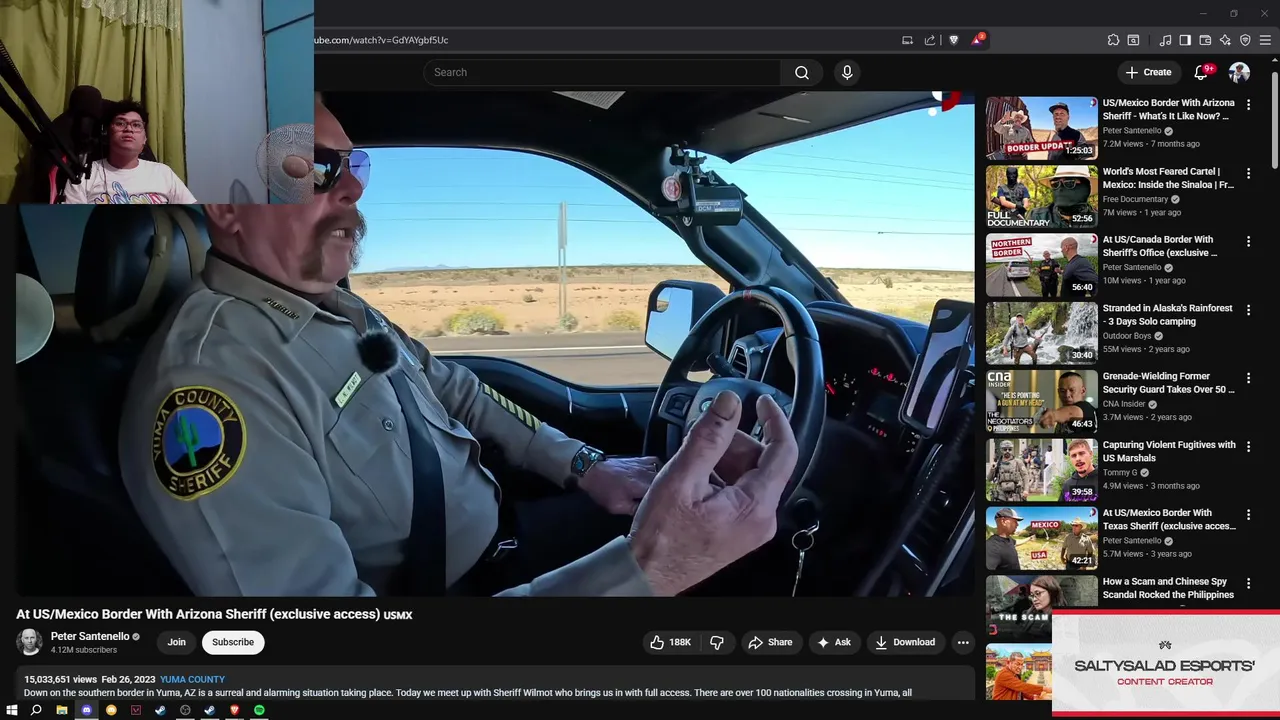Share page using address bar share icon
Viewport: 1280px width, 720px height.
pos(930,40)
